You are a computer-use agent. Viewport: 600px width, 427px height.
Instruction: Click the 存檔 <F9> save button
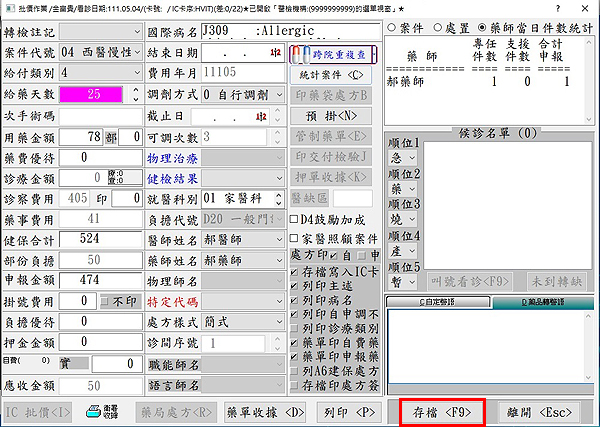442,410
